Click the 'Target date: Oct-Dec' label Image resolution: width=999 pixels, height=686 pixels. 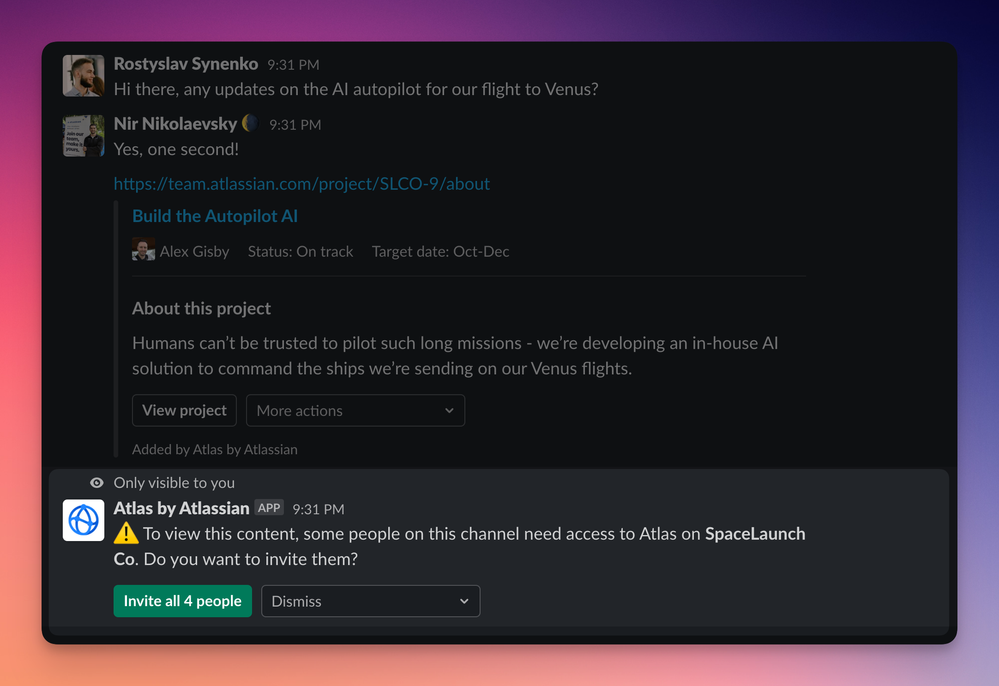440,251
